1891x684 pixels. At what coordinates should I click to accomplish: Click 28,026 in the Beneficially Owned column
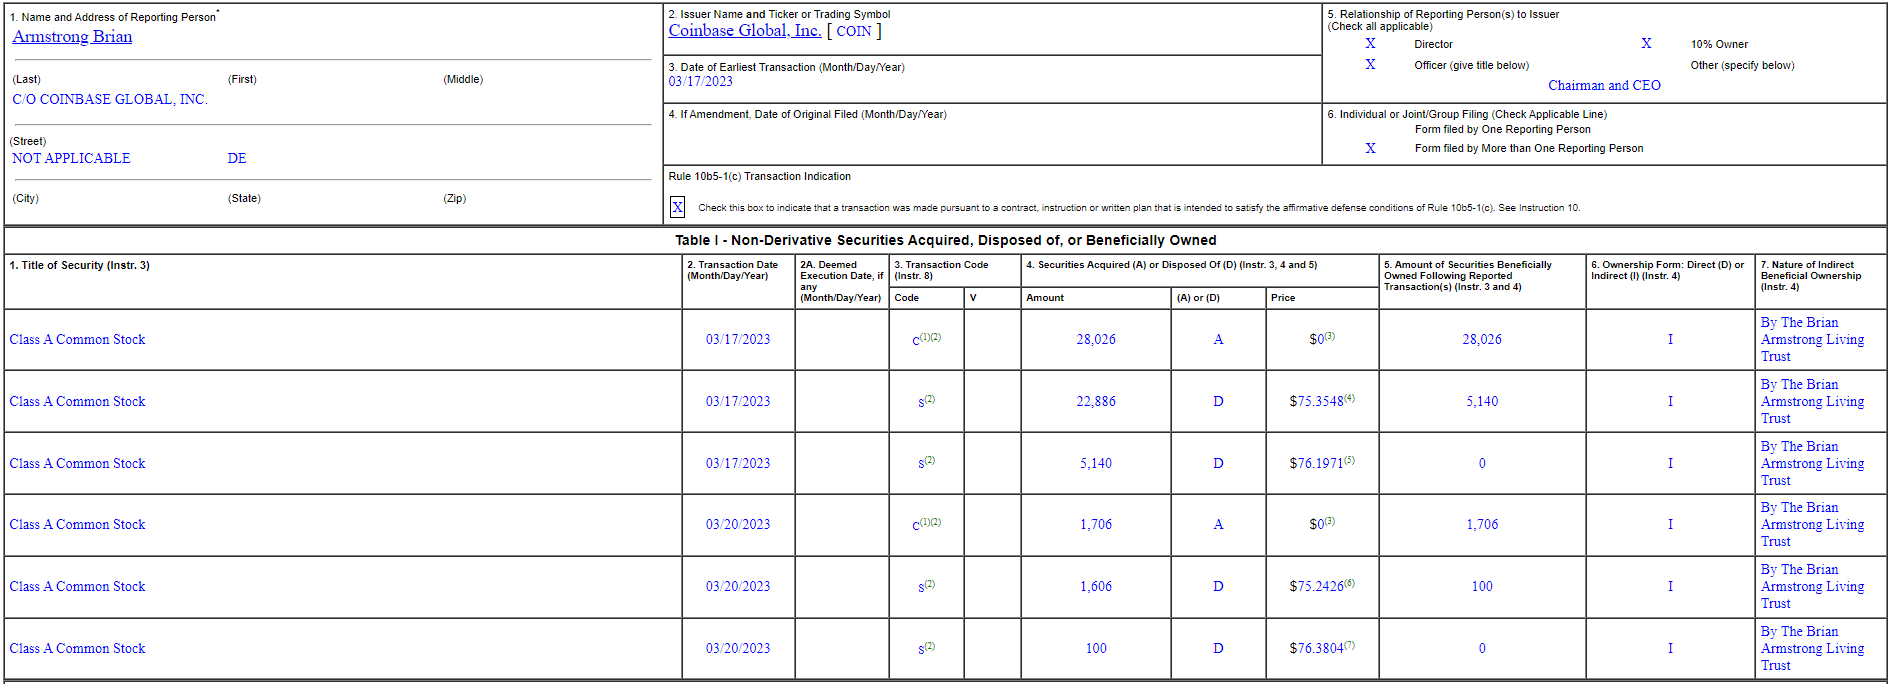(x=1482, y=339)
